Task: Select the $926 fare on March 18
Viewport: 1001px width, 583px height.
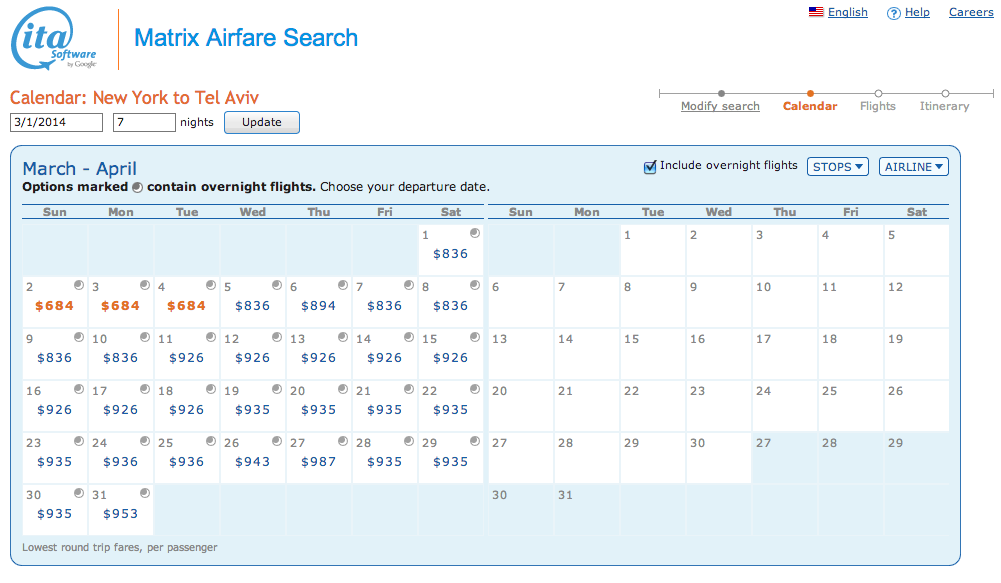Action: coord(186,410)
